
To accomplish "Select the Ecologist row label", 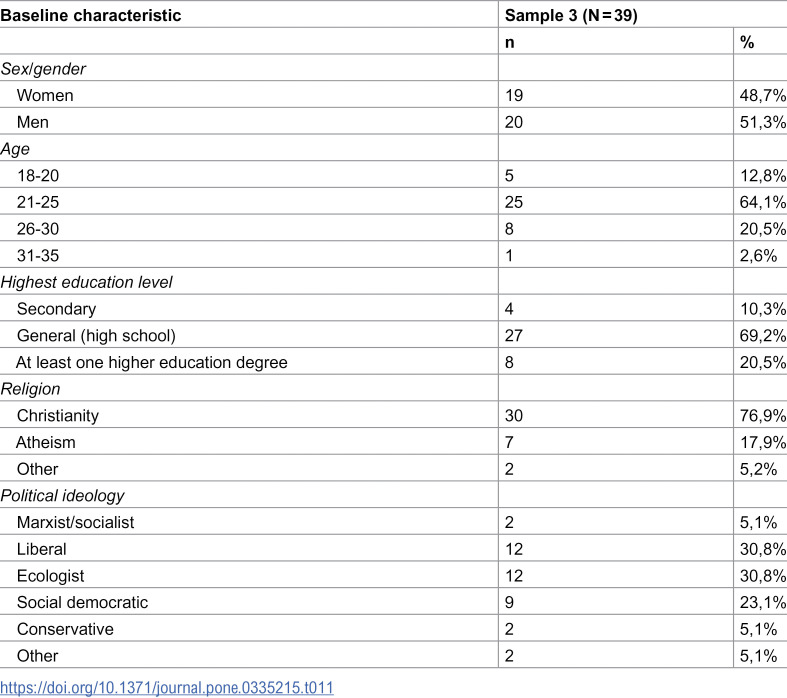I will [50, 576].
